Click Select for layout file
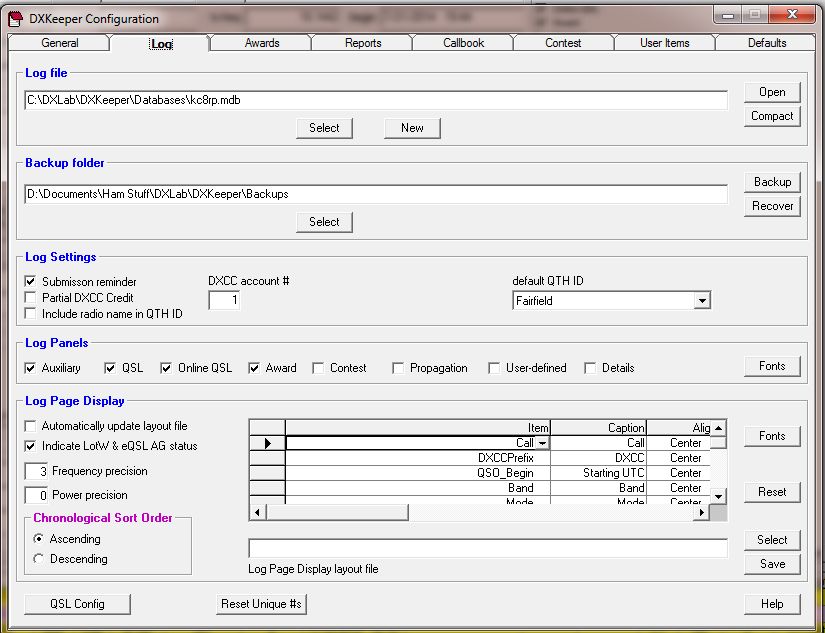The width and height of the screenshot is (825, 633). pos(772,540)
